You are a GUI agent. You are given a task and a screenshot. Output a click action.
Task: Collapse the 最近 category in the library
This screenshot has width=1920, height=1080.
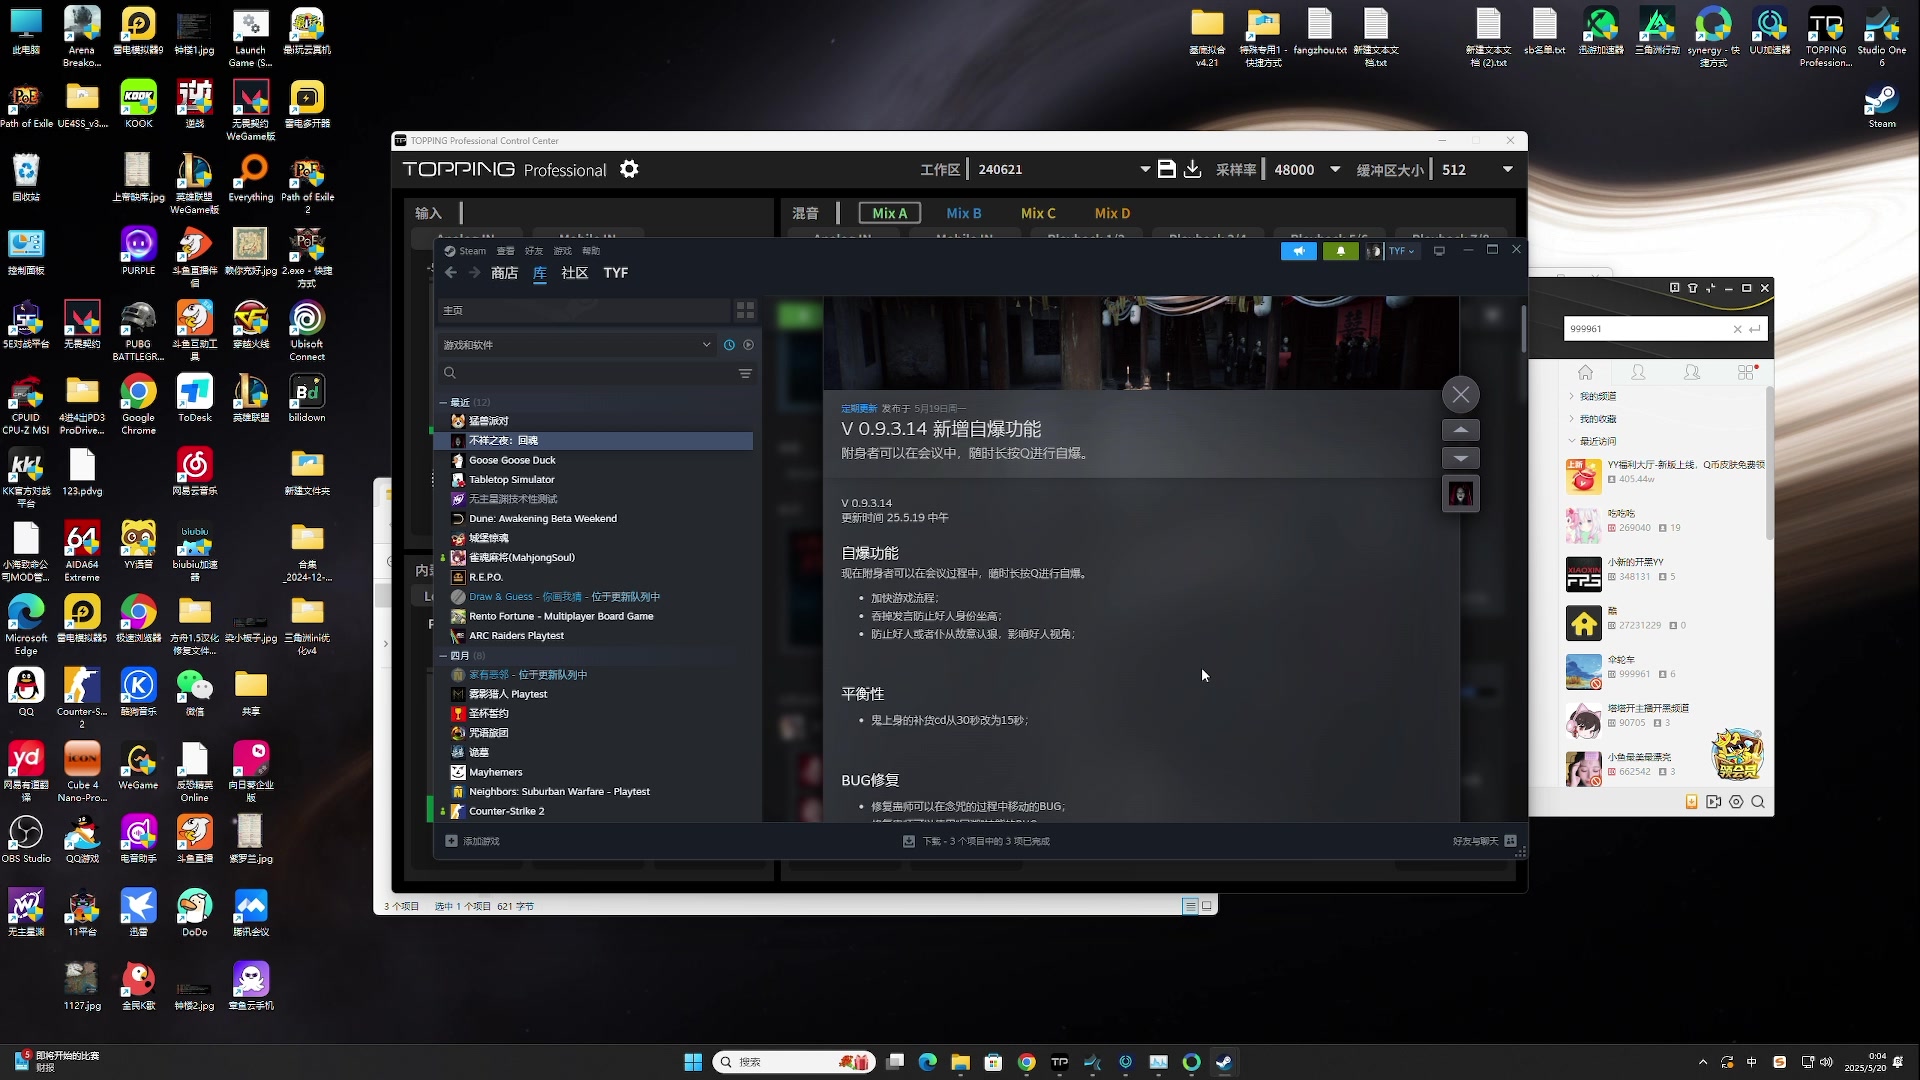point(443,403)
